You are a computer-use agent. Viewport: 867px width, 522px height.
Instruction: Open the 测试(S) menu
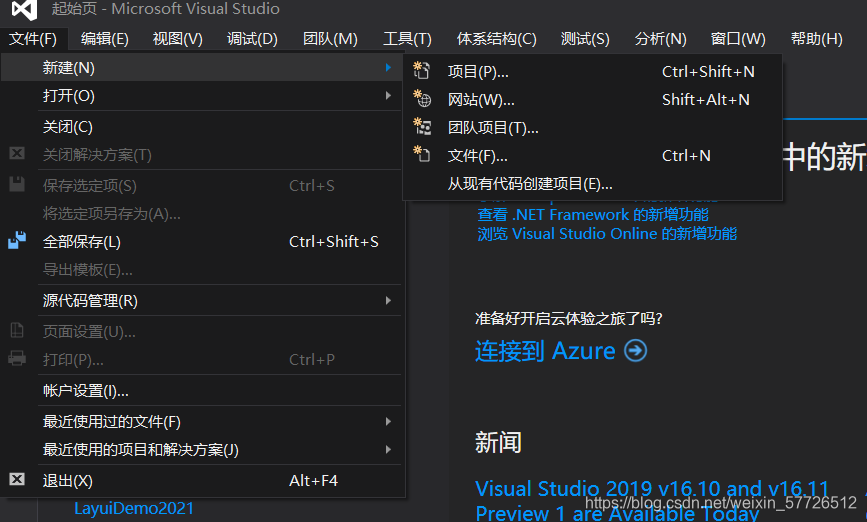(x=585, y=39)
